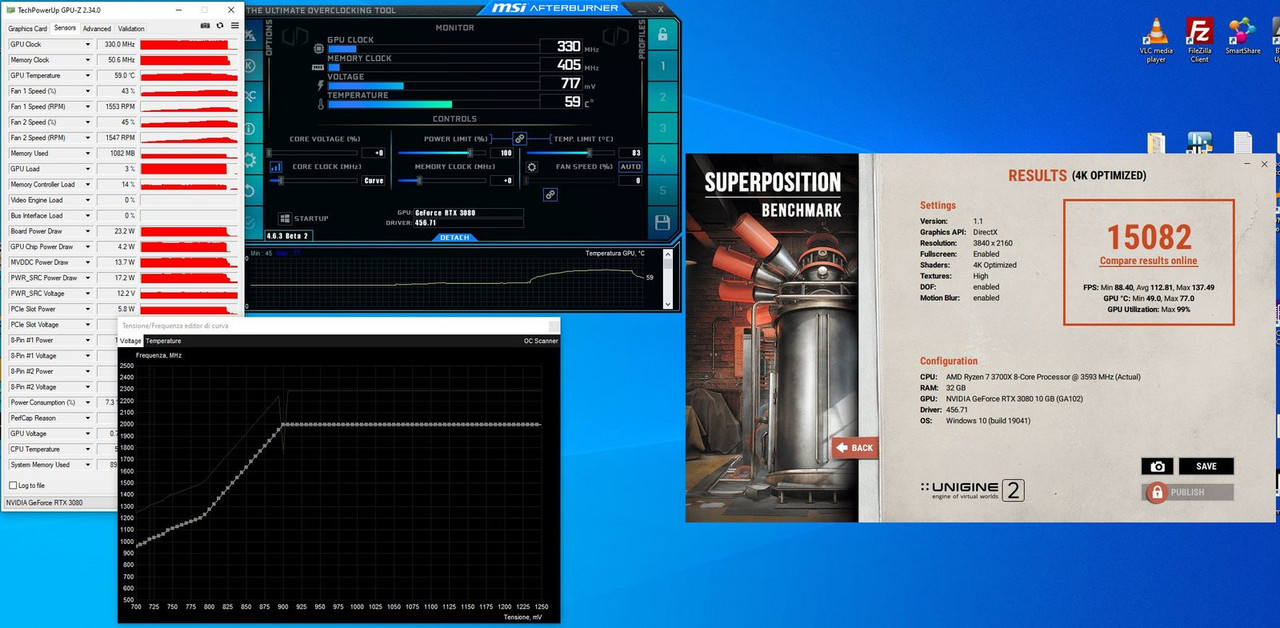Toggle the link icon between Power and Temp Limit
The image size is (1280, 628).
pos(520,138)
